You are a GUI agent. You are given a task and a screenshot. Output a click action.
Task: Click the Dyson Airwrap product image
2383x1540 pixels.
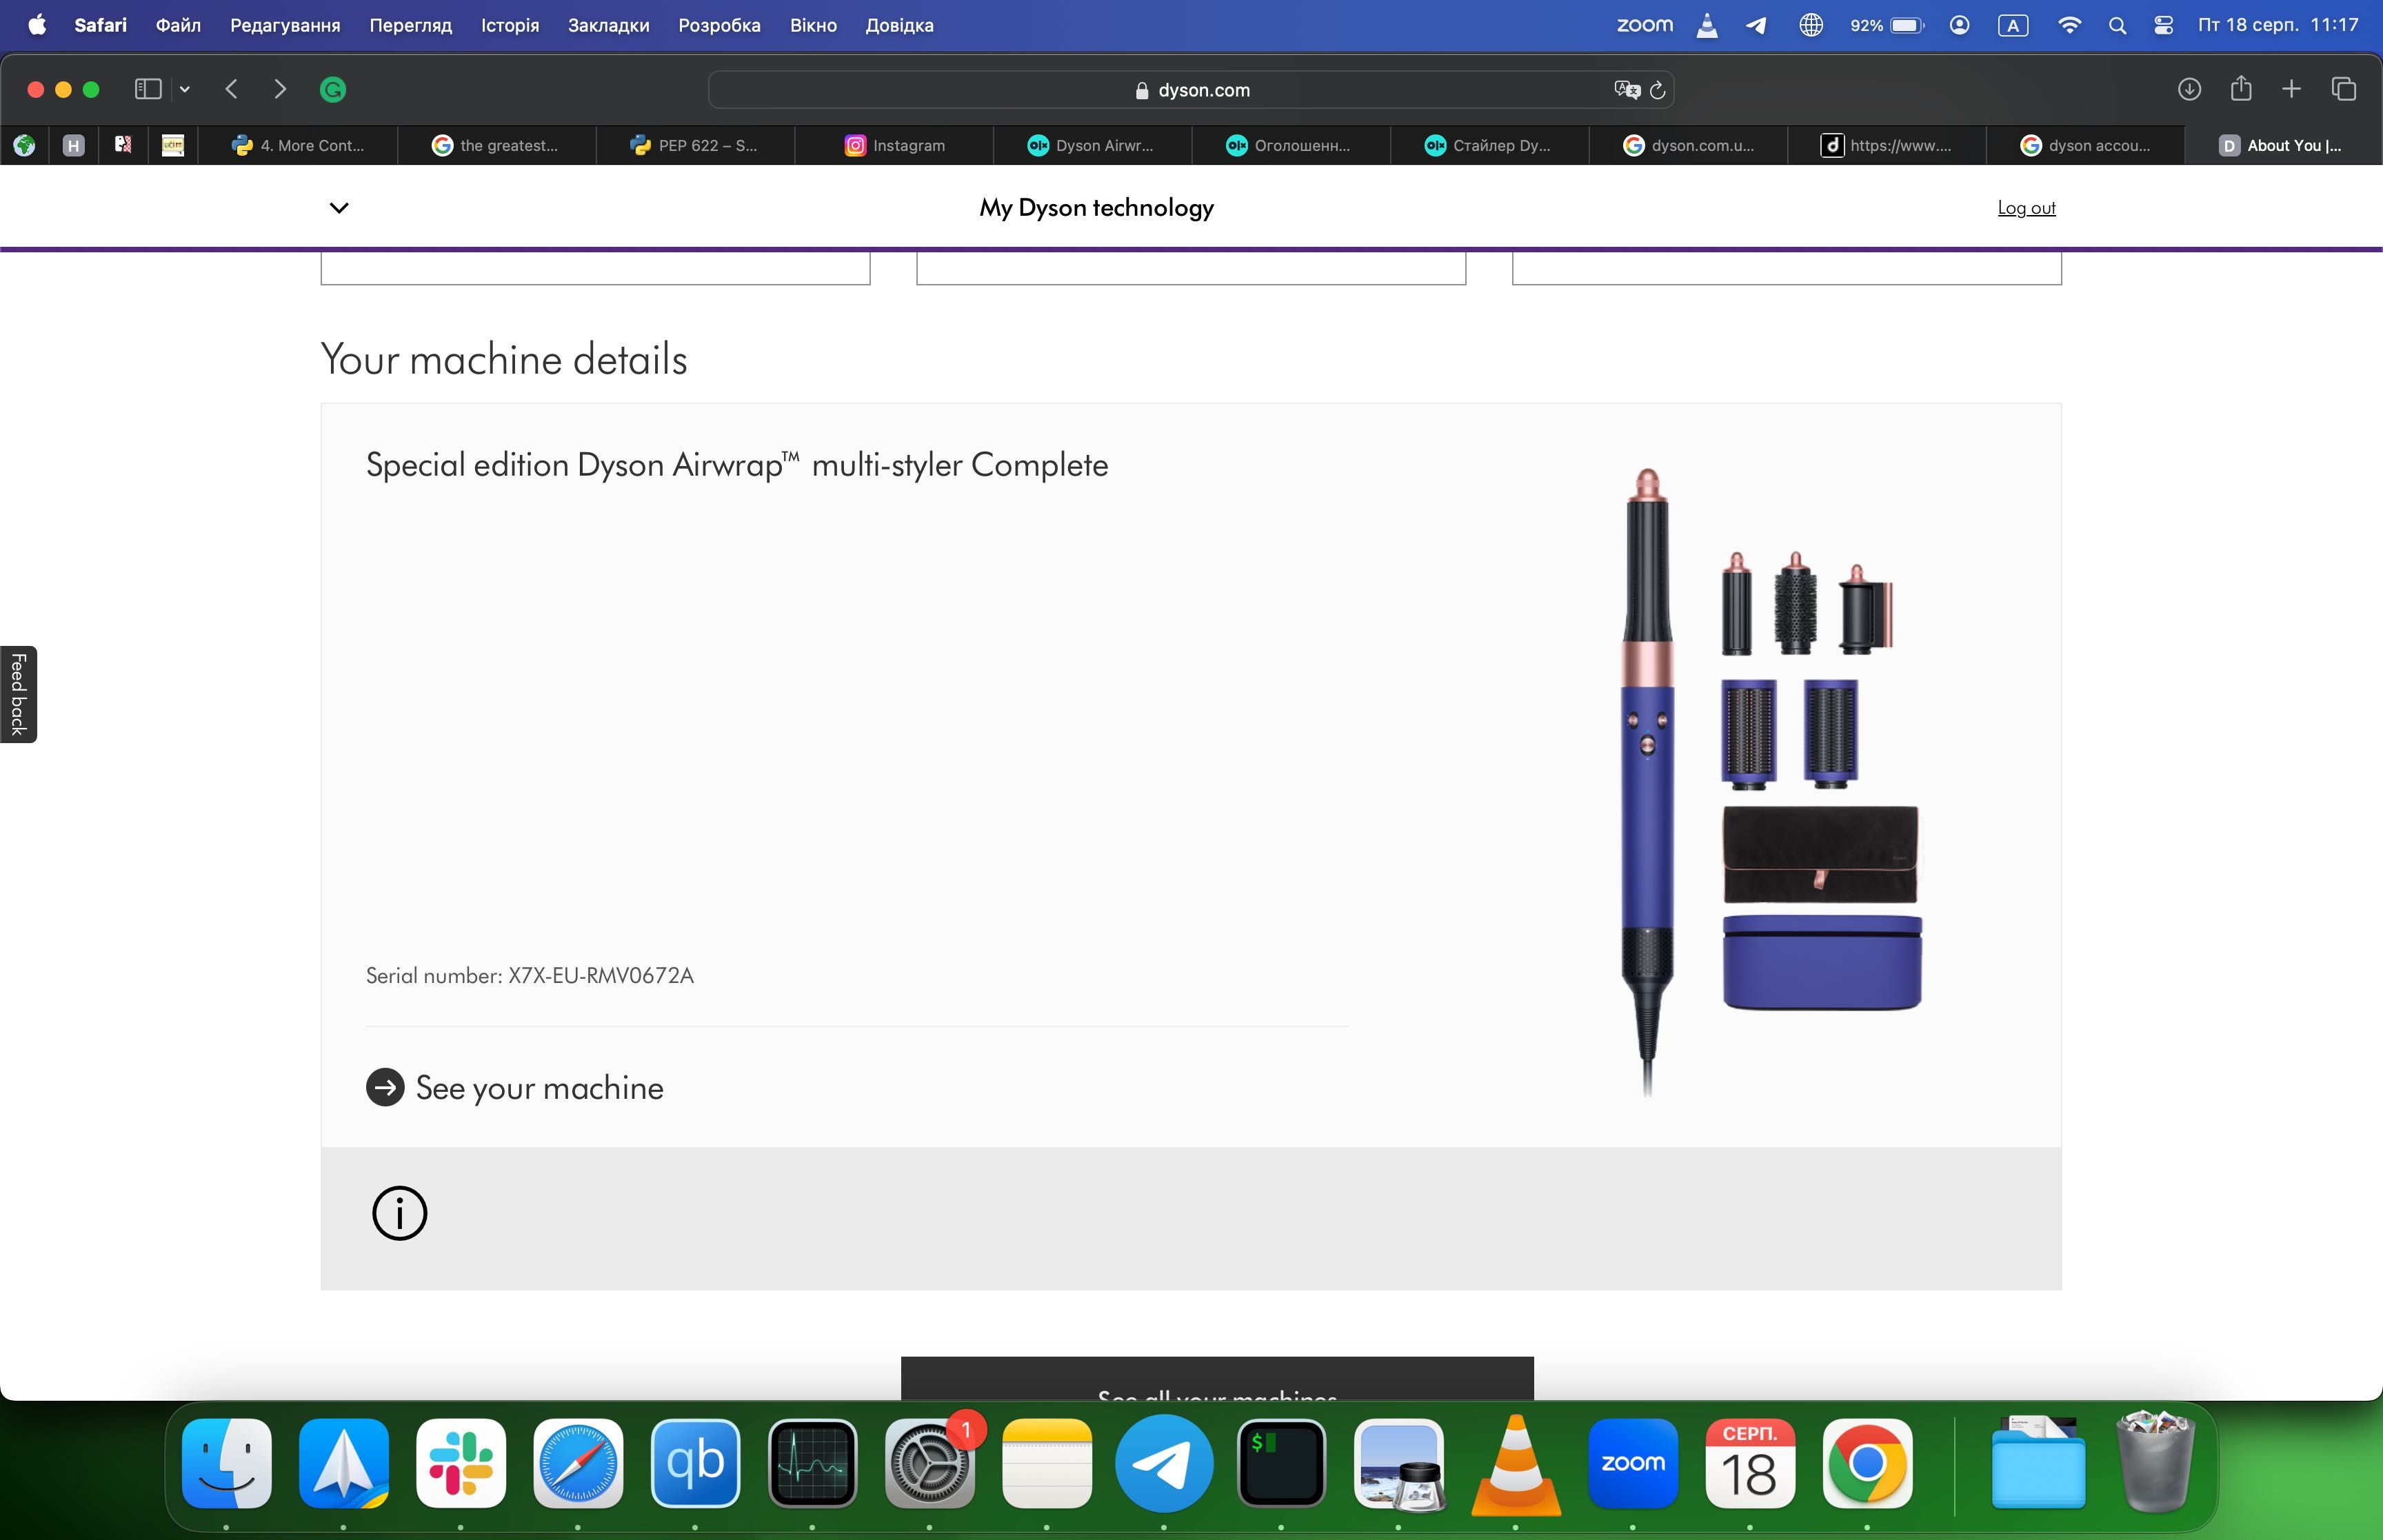click(x=1770, y=782)
